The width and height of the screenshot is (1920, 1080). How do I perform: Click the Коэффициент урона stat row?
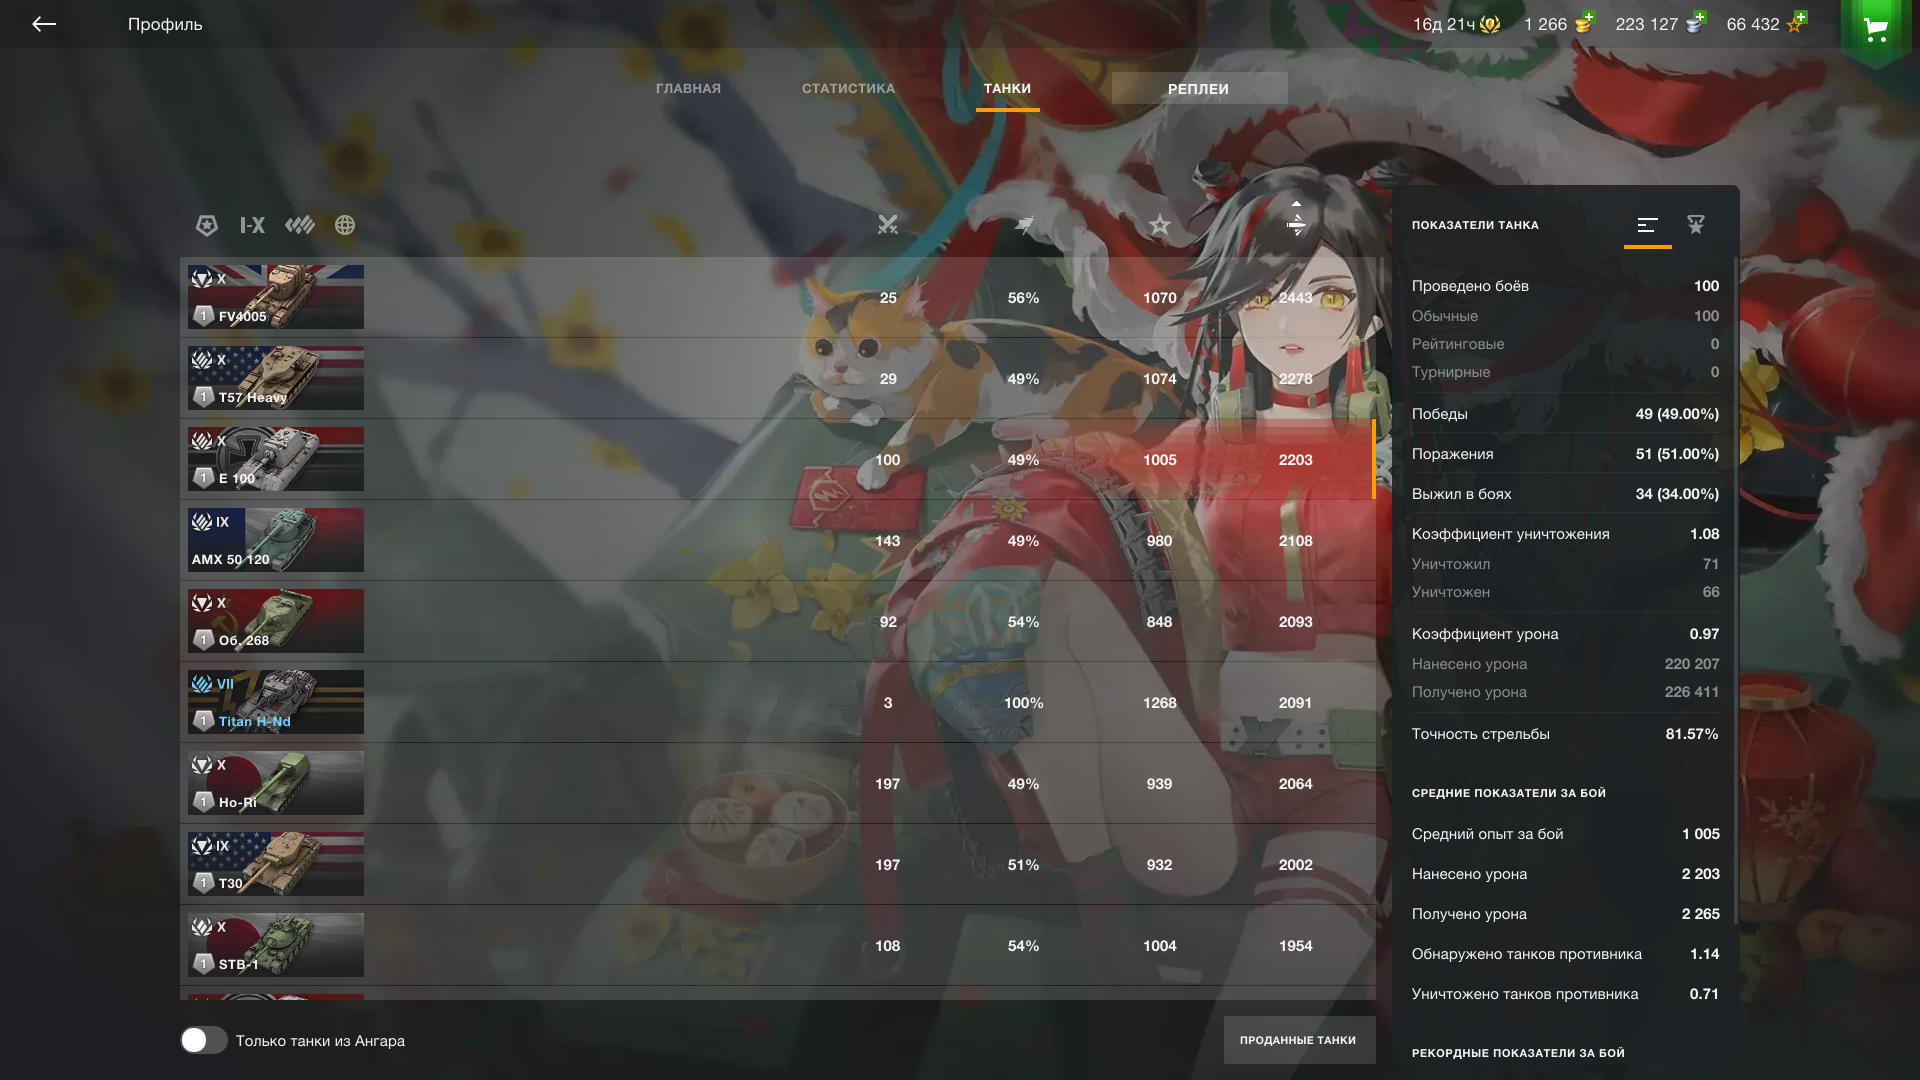1565,634
